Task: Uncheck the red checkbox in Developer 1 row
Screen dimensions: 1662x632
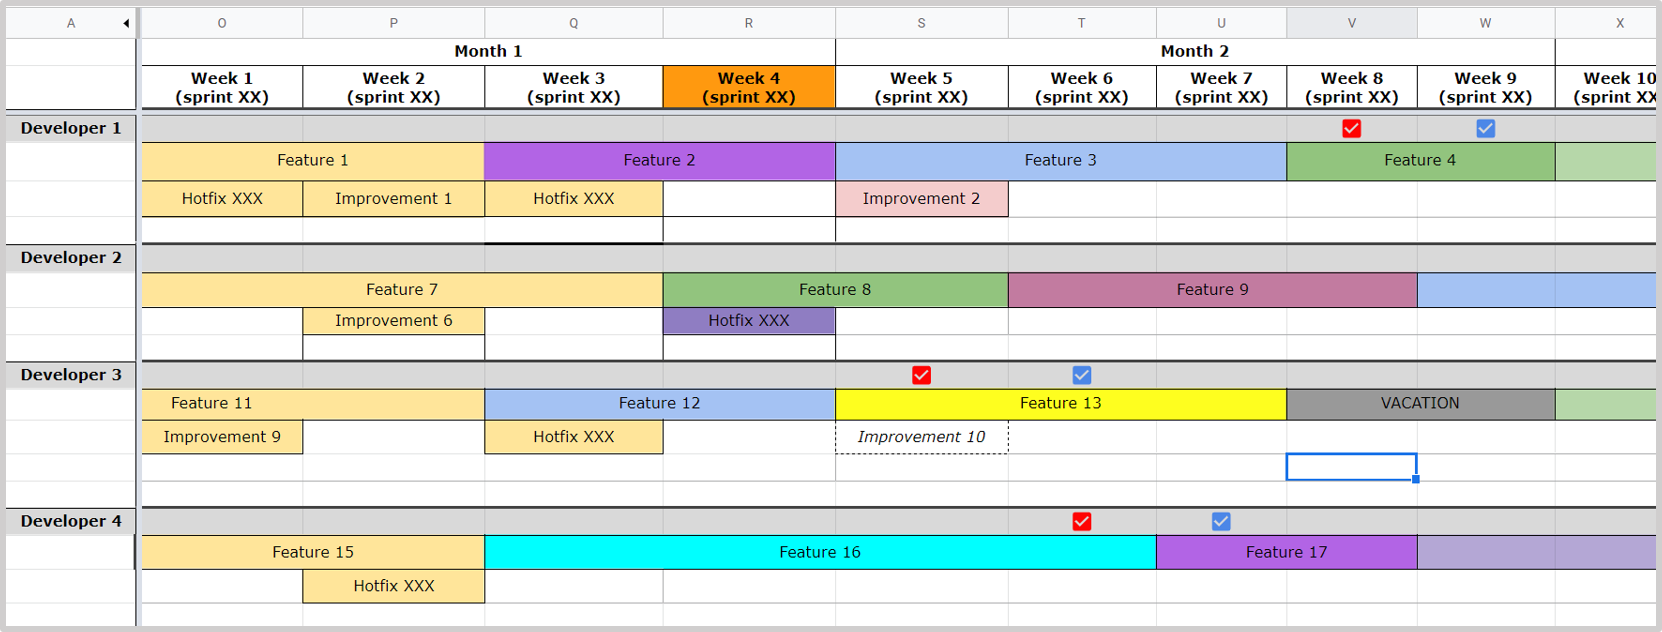Action: (1351, 128)
